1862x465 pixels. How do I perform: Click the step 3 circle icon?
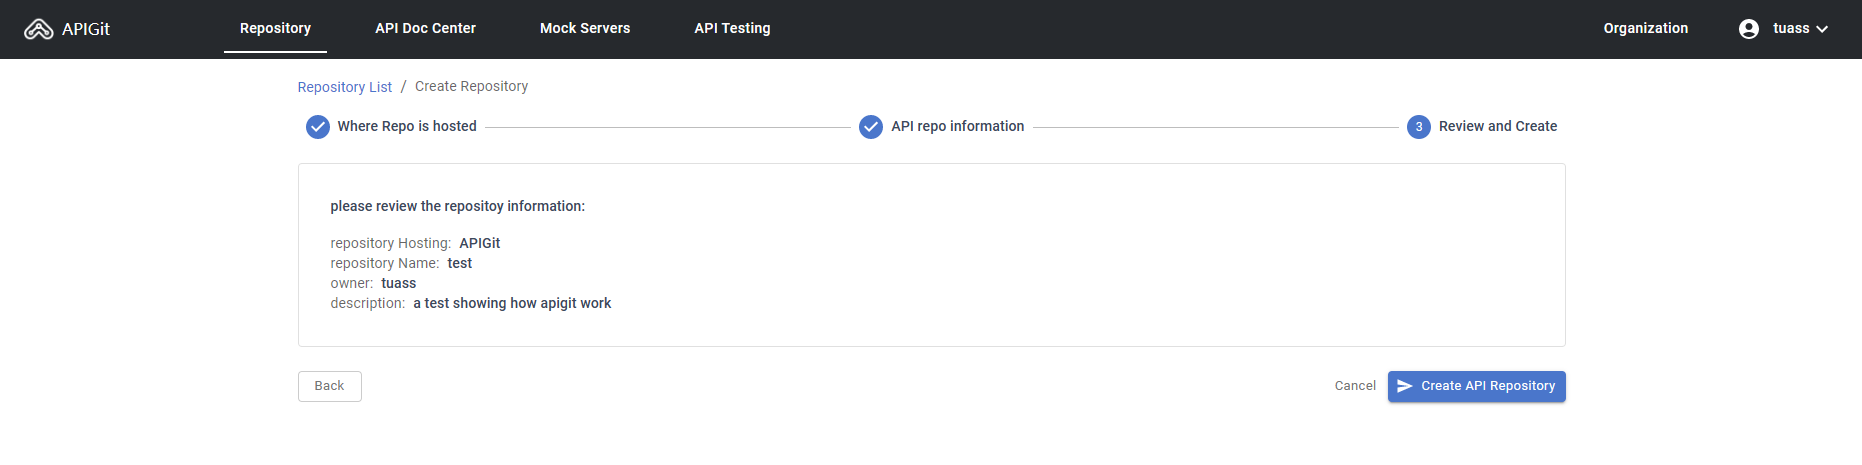coord(1419,127)
